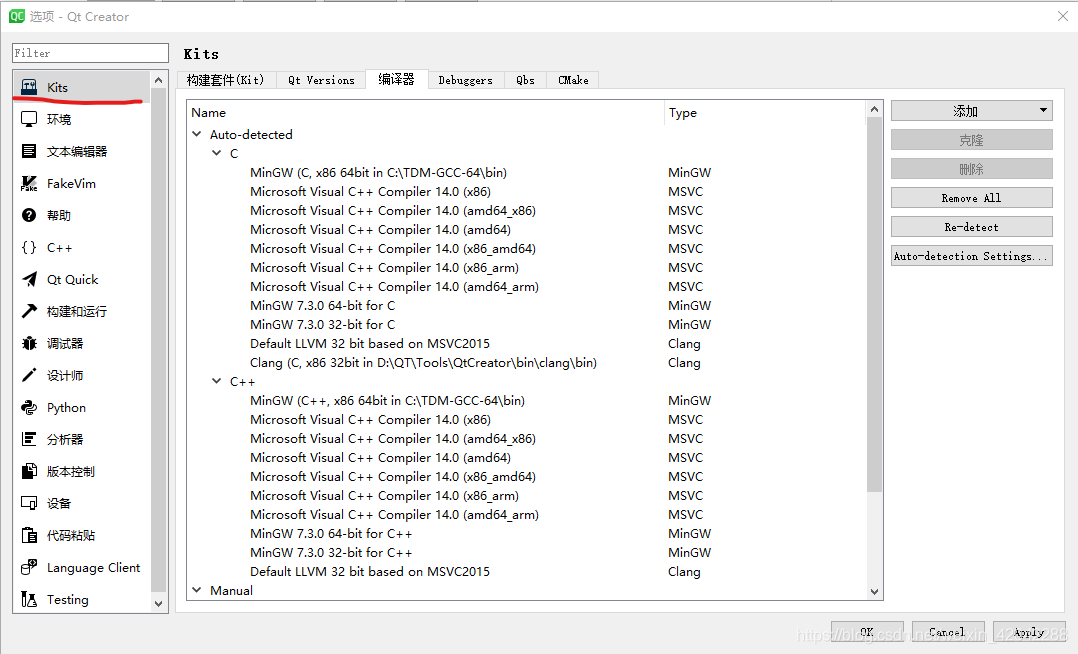Open Auto-detection Settings

[970, 255]
